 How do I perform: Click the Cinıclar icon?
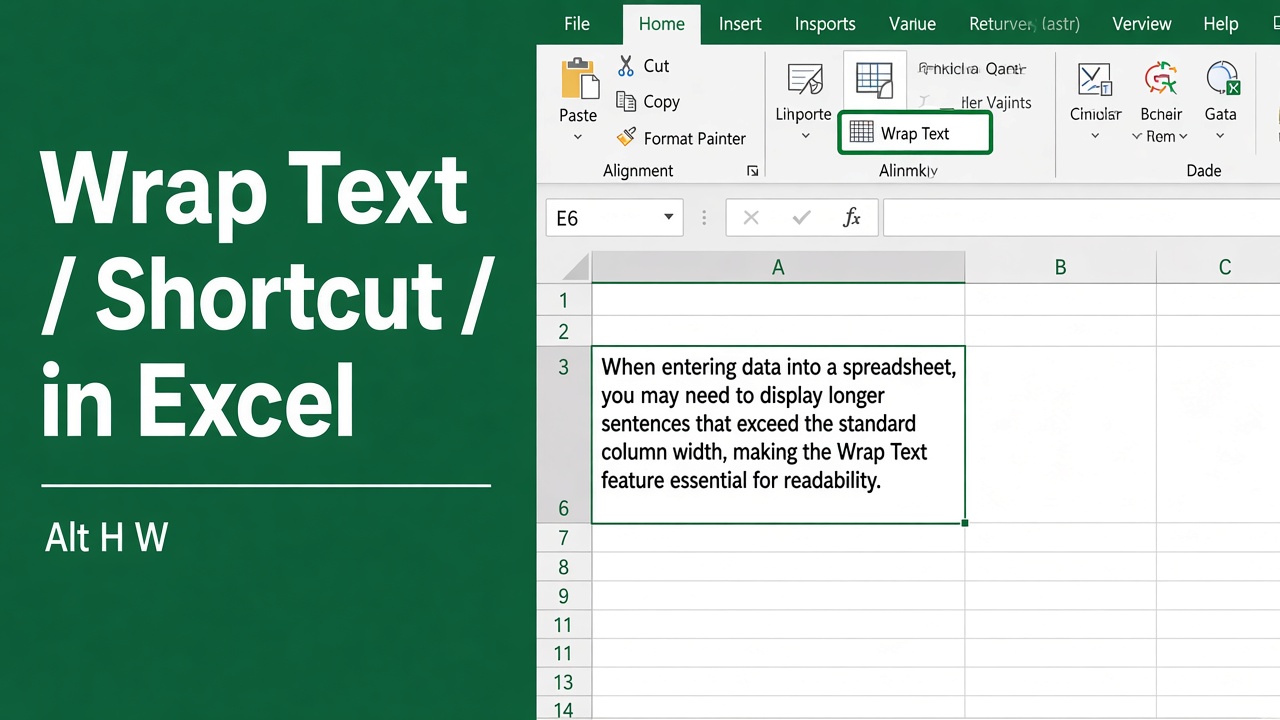[x=1095, y=78]
